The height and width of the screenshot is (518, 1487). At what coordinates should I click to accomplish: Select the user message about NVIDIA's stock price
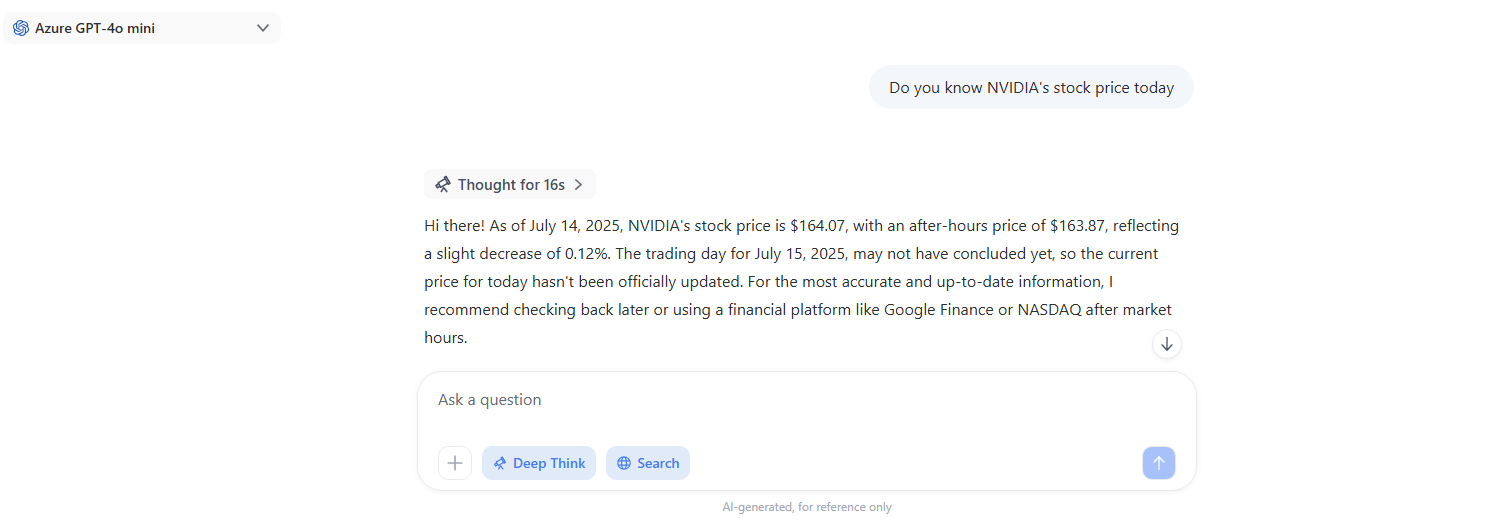pos(1031,87)
